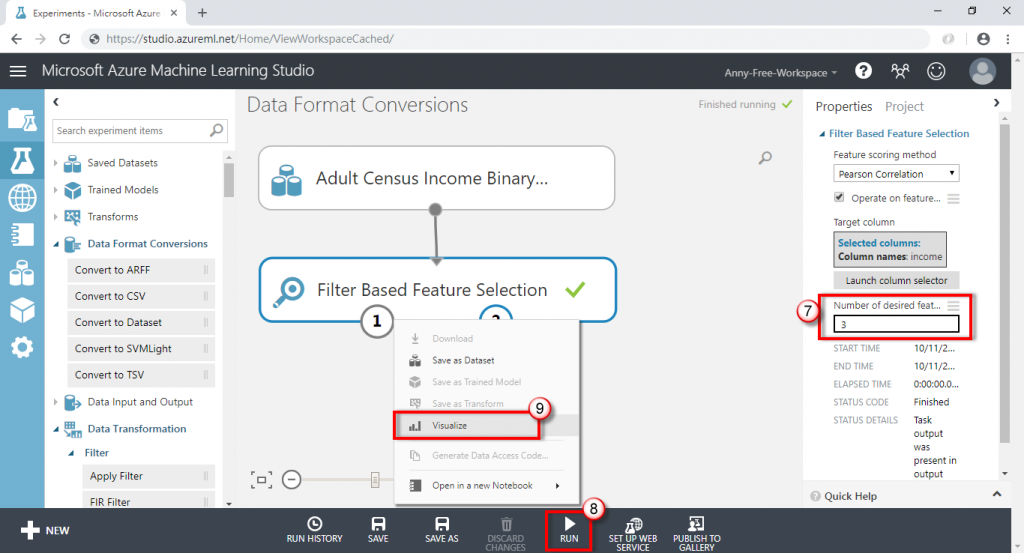
Task: Open the Settings gear sidebar icon
Action: click(22, 347)
